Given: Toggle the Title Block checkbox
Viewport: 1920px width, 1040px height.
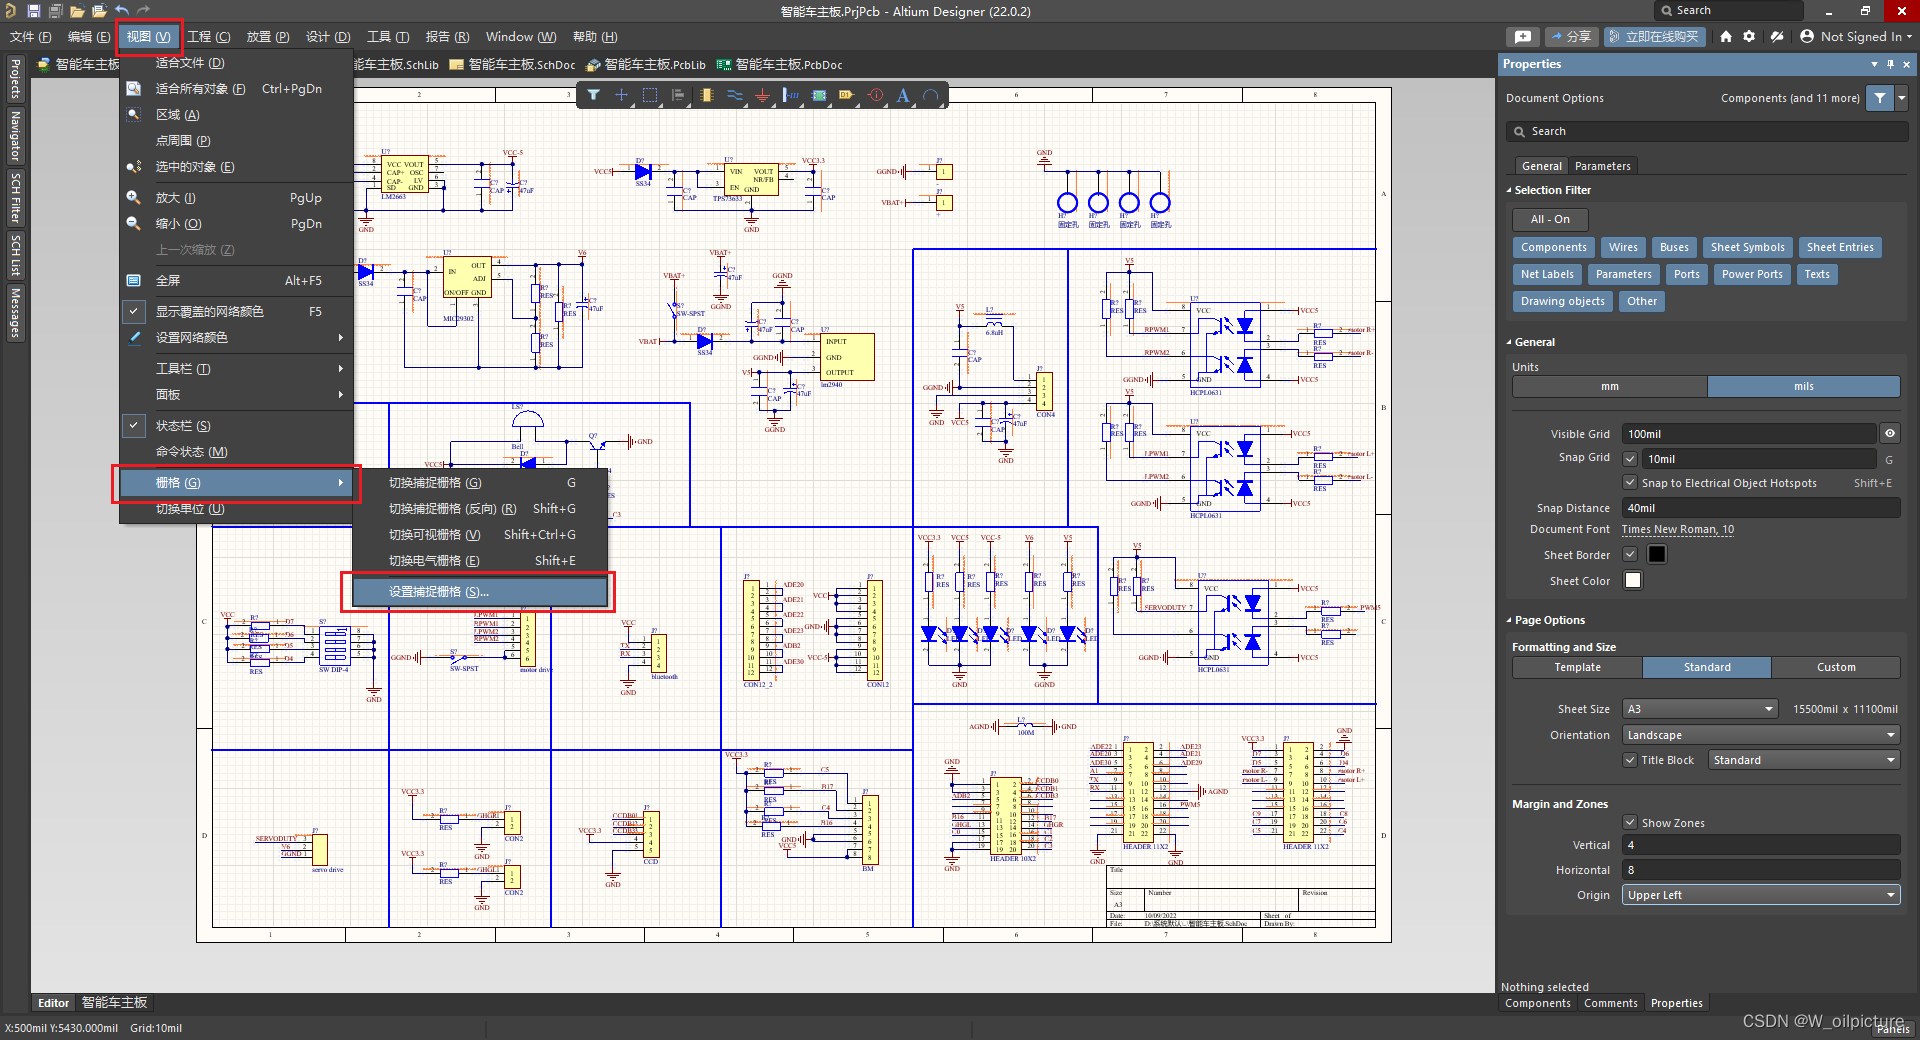Looking at the screenshot, I should click(1630, 760).
